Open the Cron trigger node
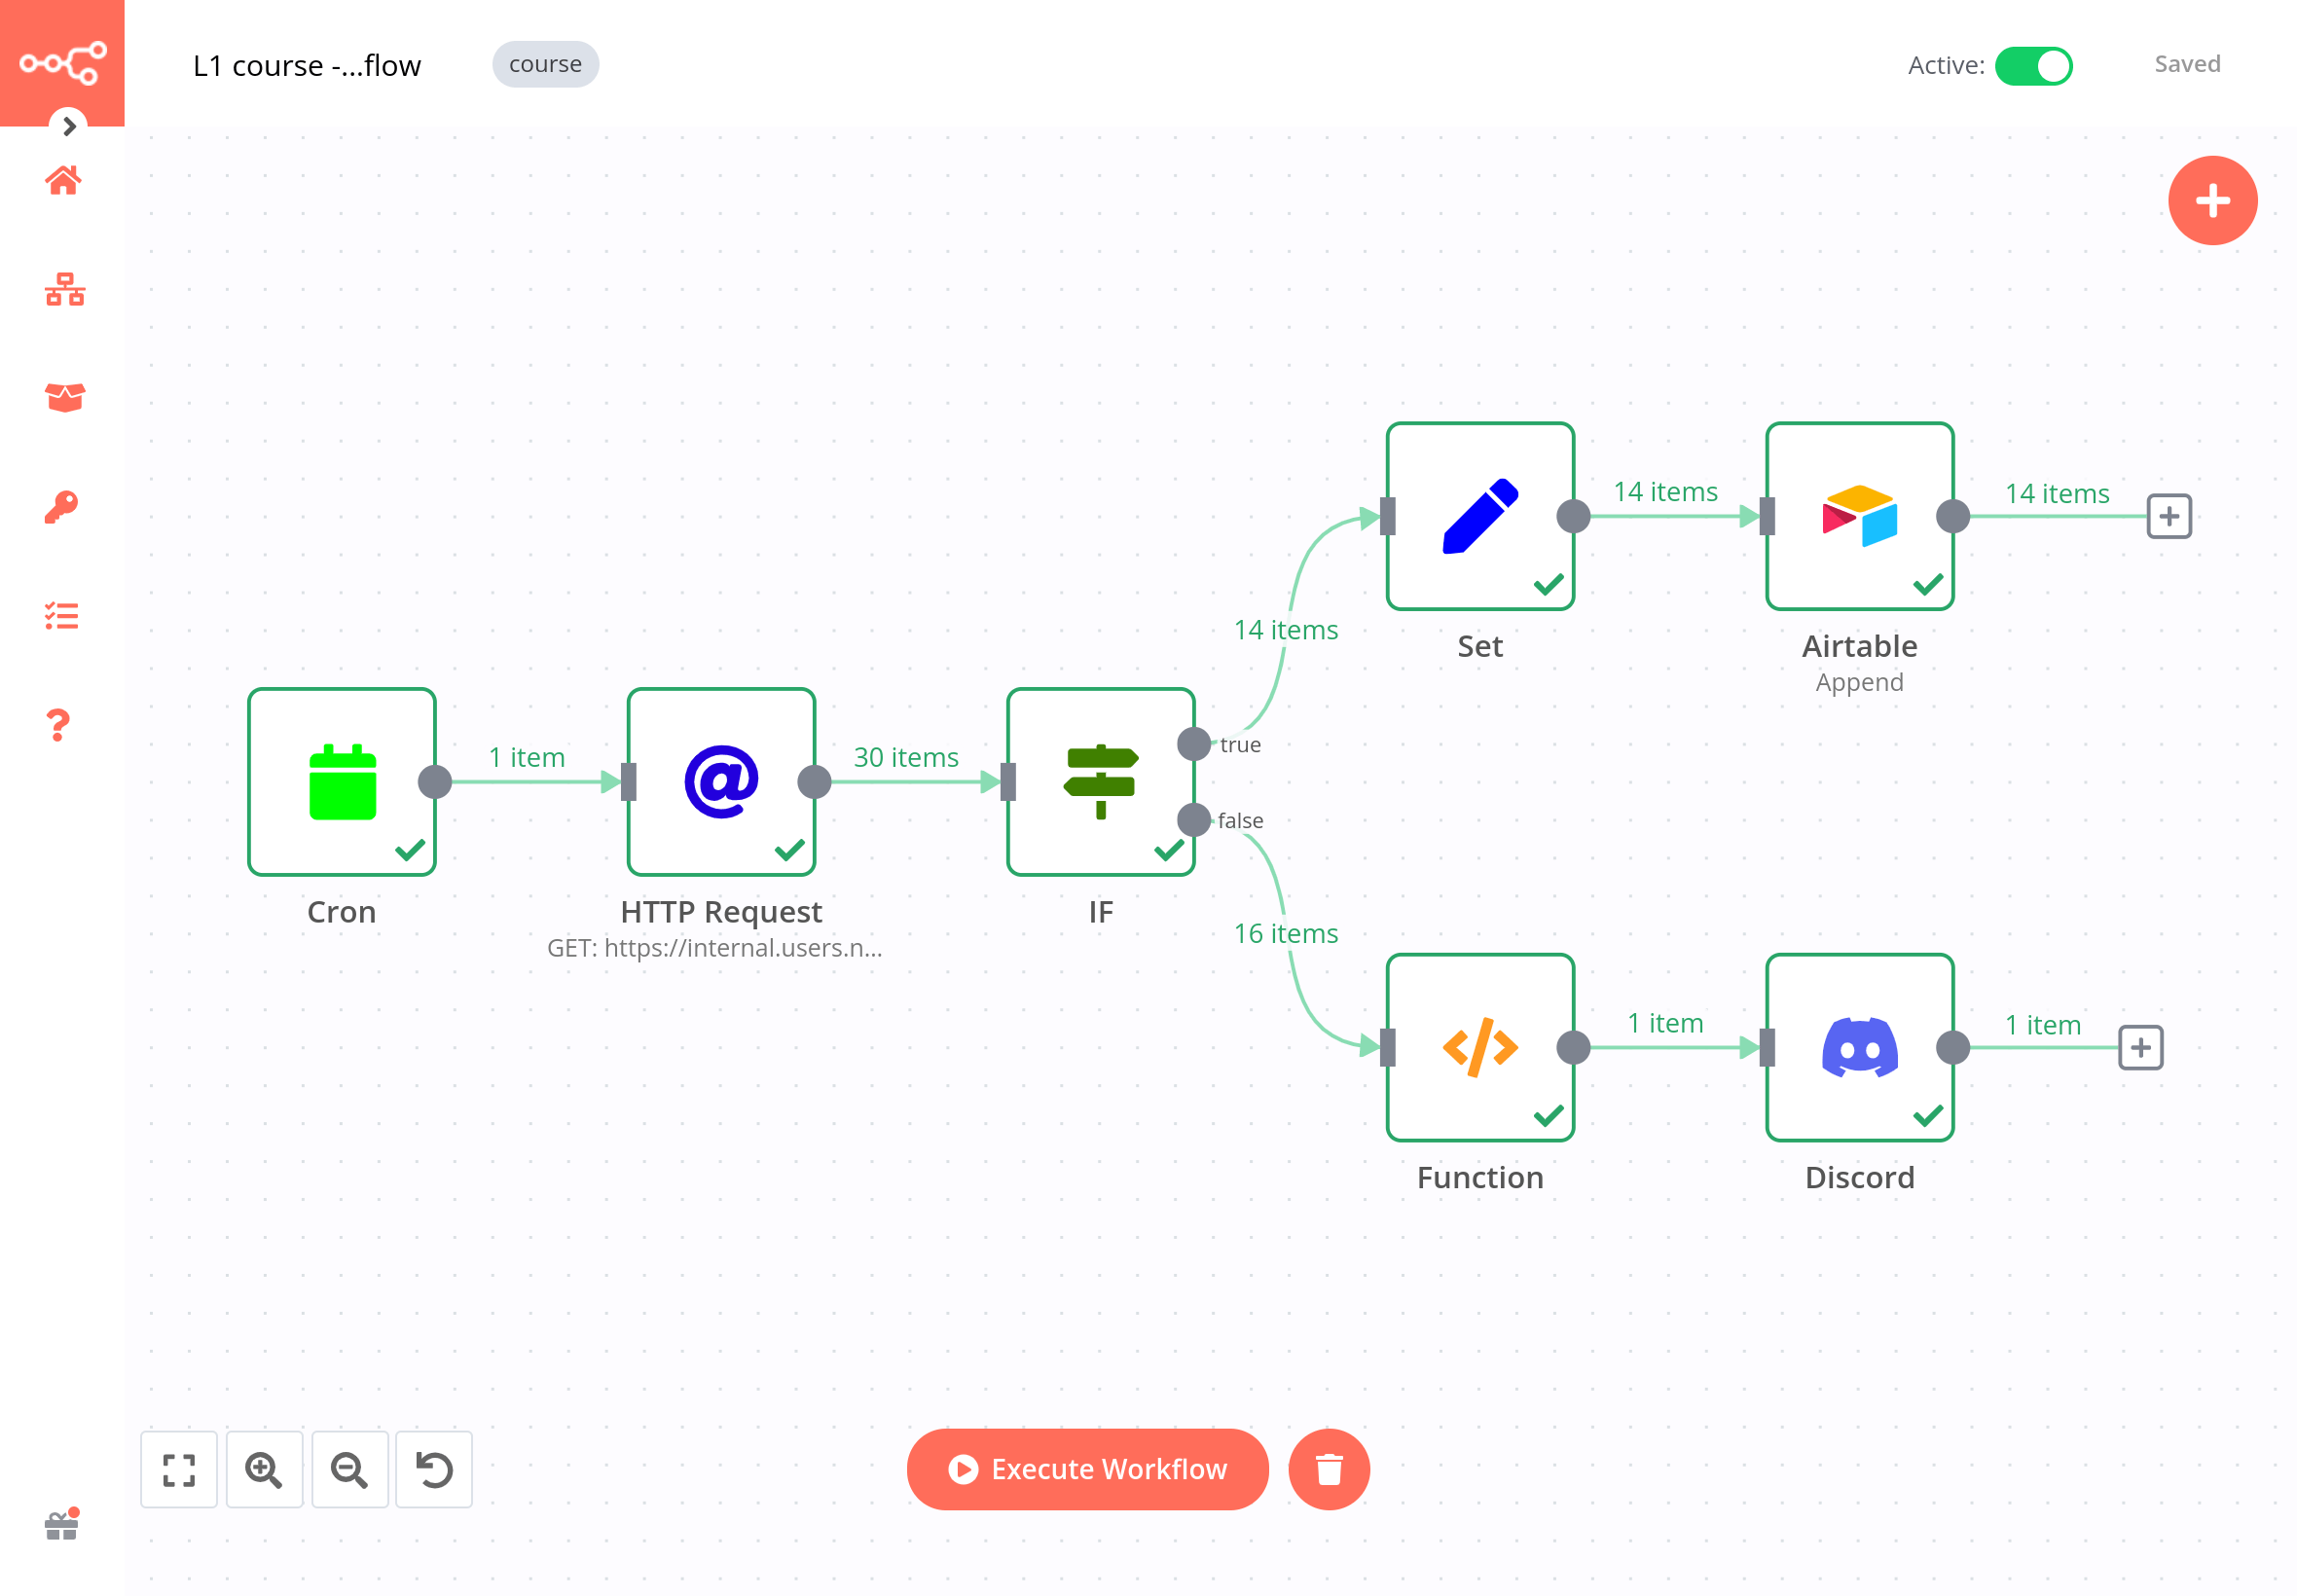Viewport: 2297px width, 1596px height. [342, 783]
